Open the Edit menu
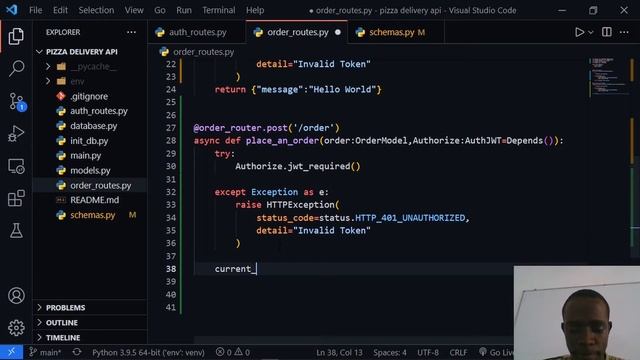The width and height of the screenshot is (640, 360). pyautogui.click(x=60, y=10)
